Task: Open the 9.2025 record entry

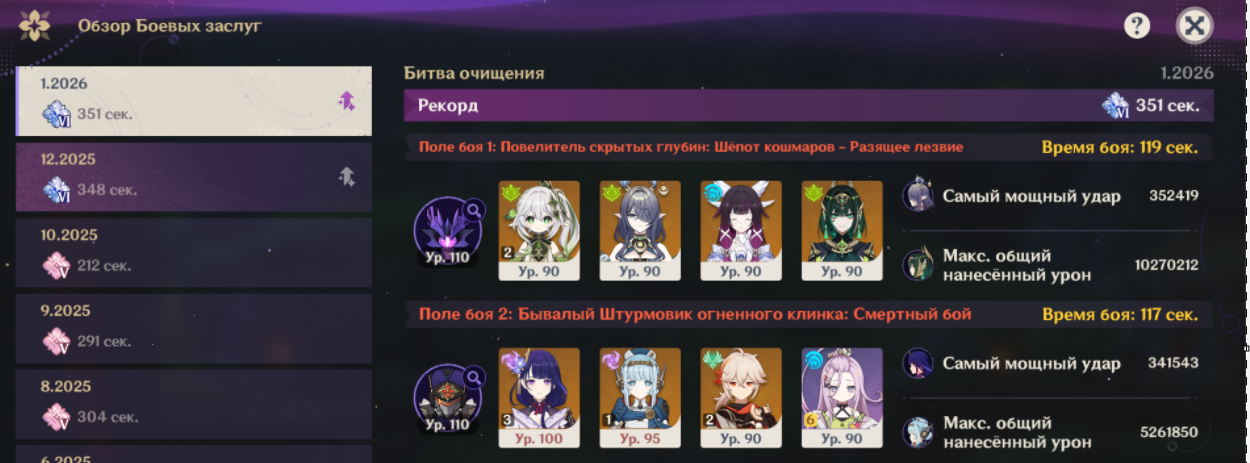Action: [194, 328]
